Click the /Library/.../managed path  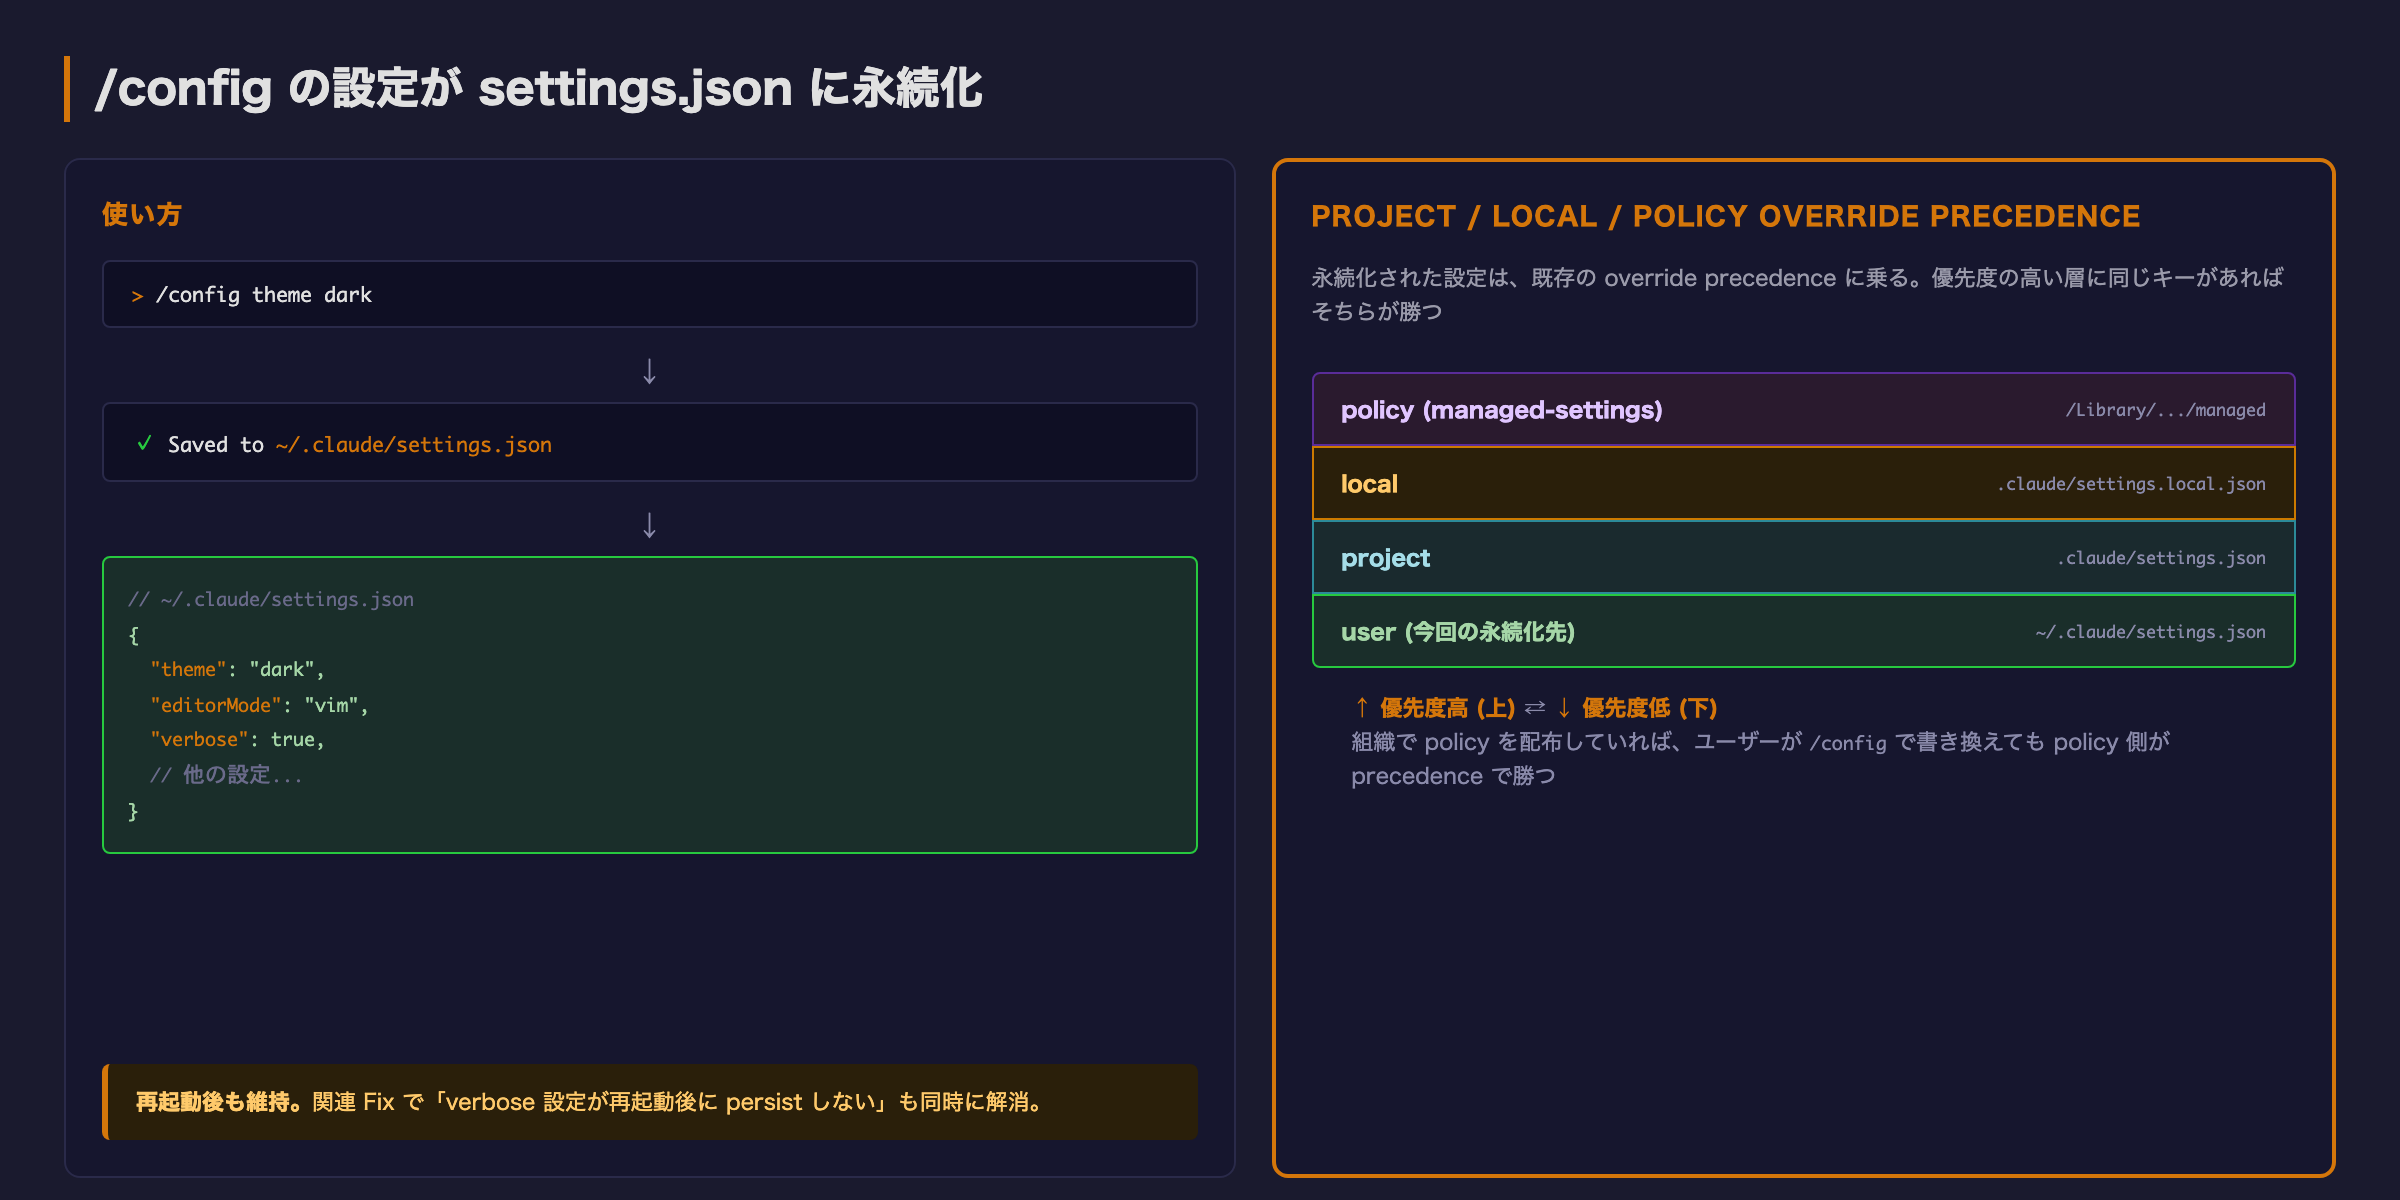[x=2165, y=410]
